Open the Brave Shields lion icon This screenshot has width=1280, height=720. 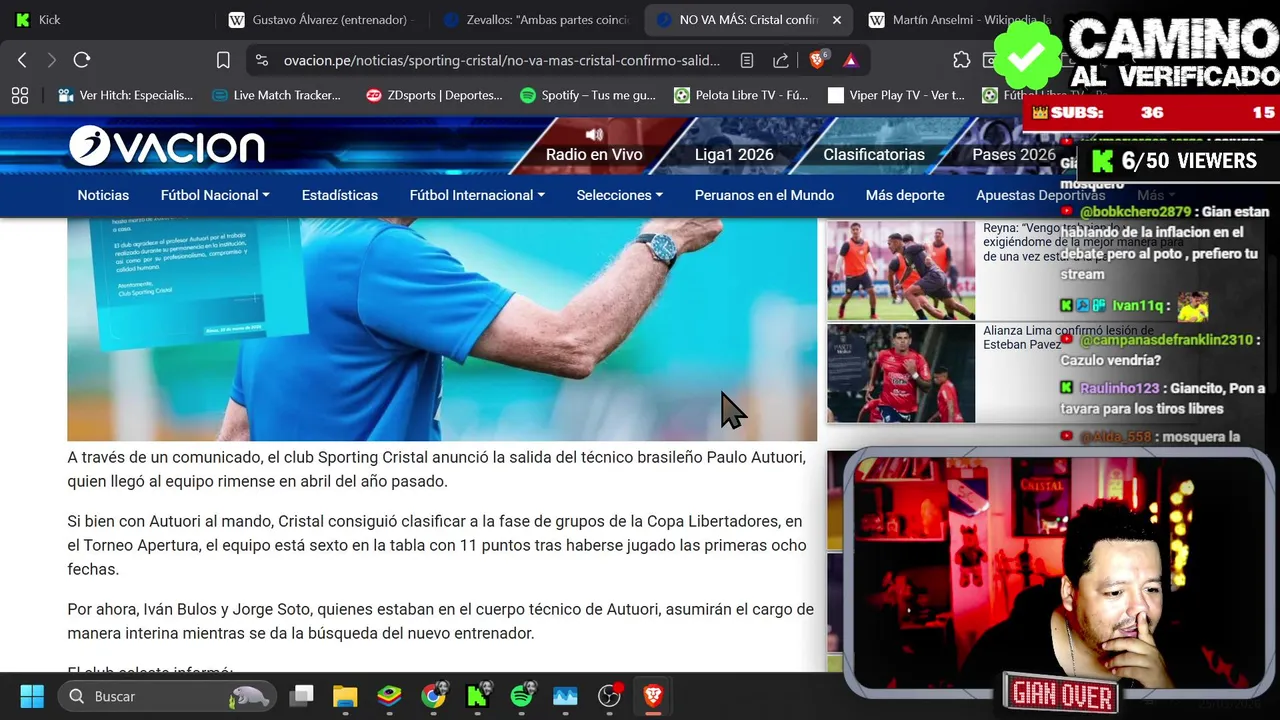[819, 60]
